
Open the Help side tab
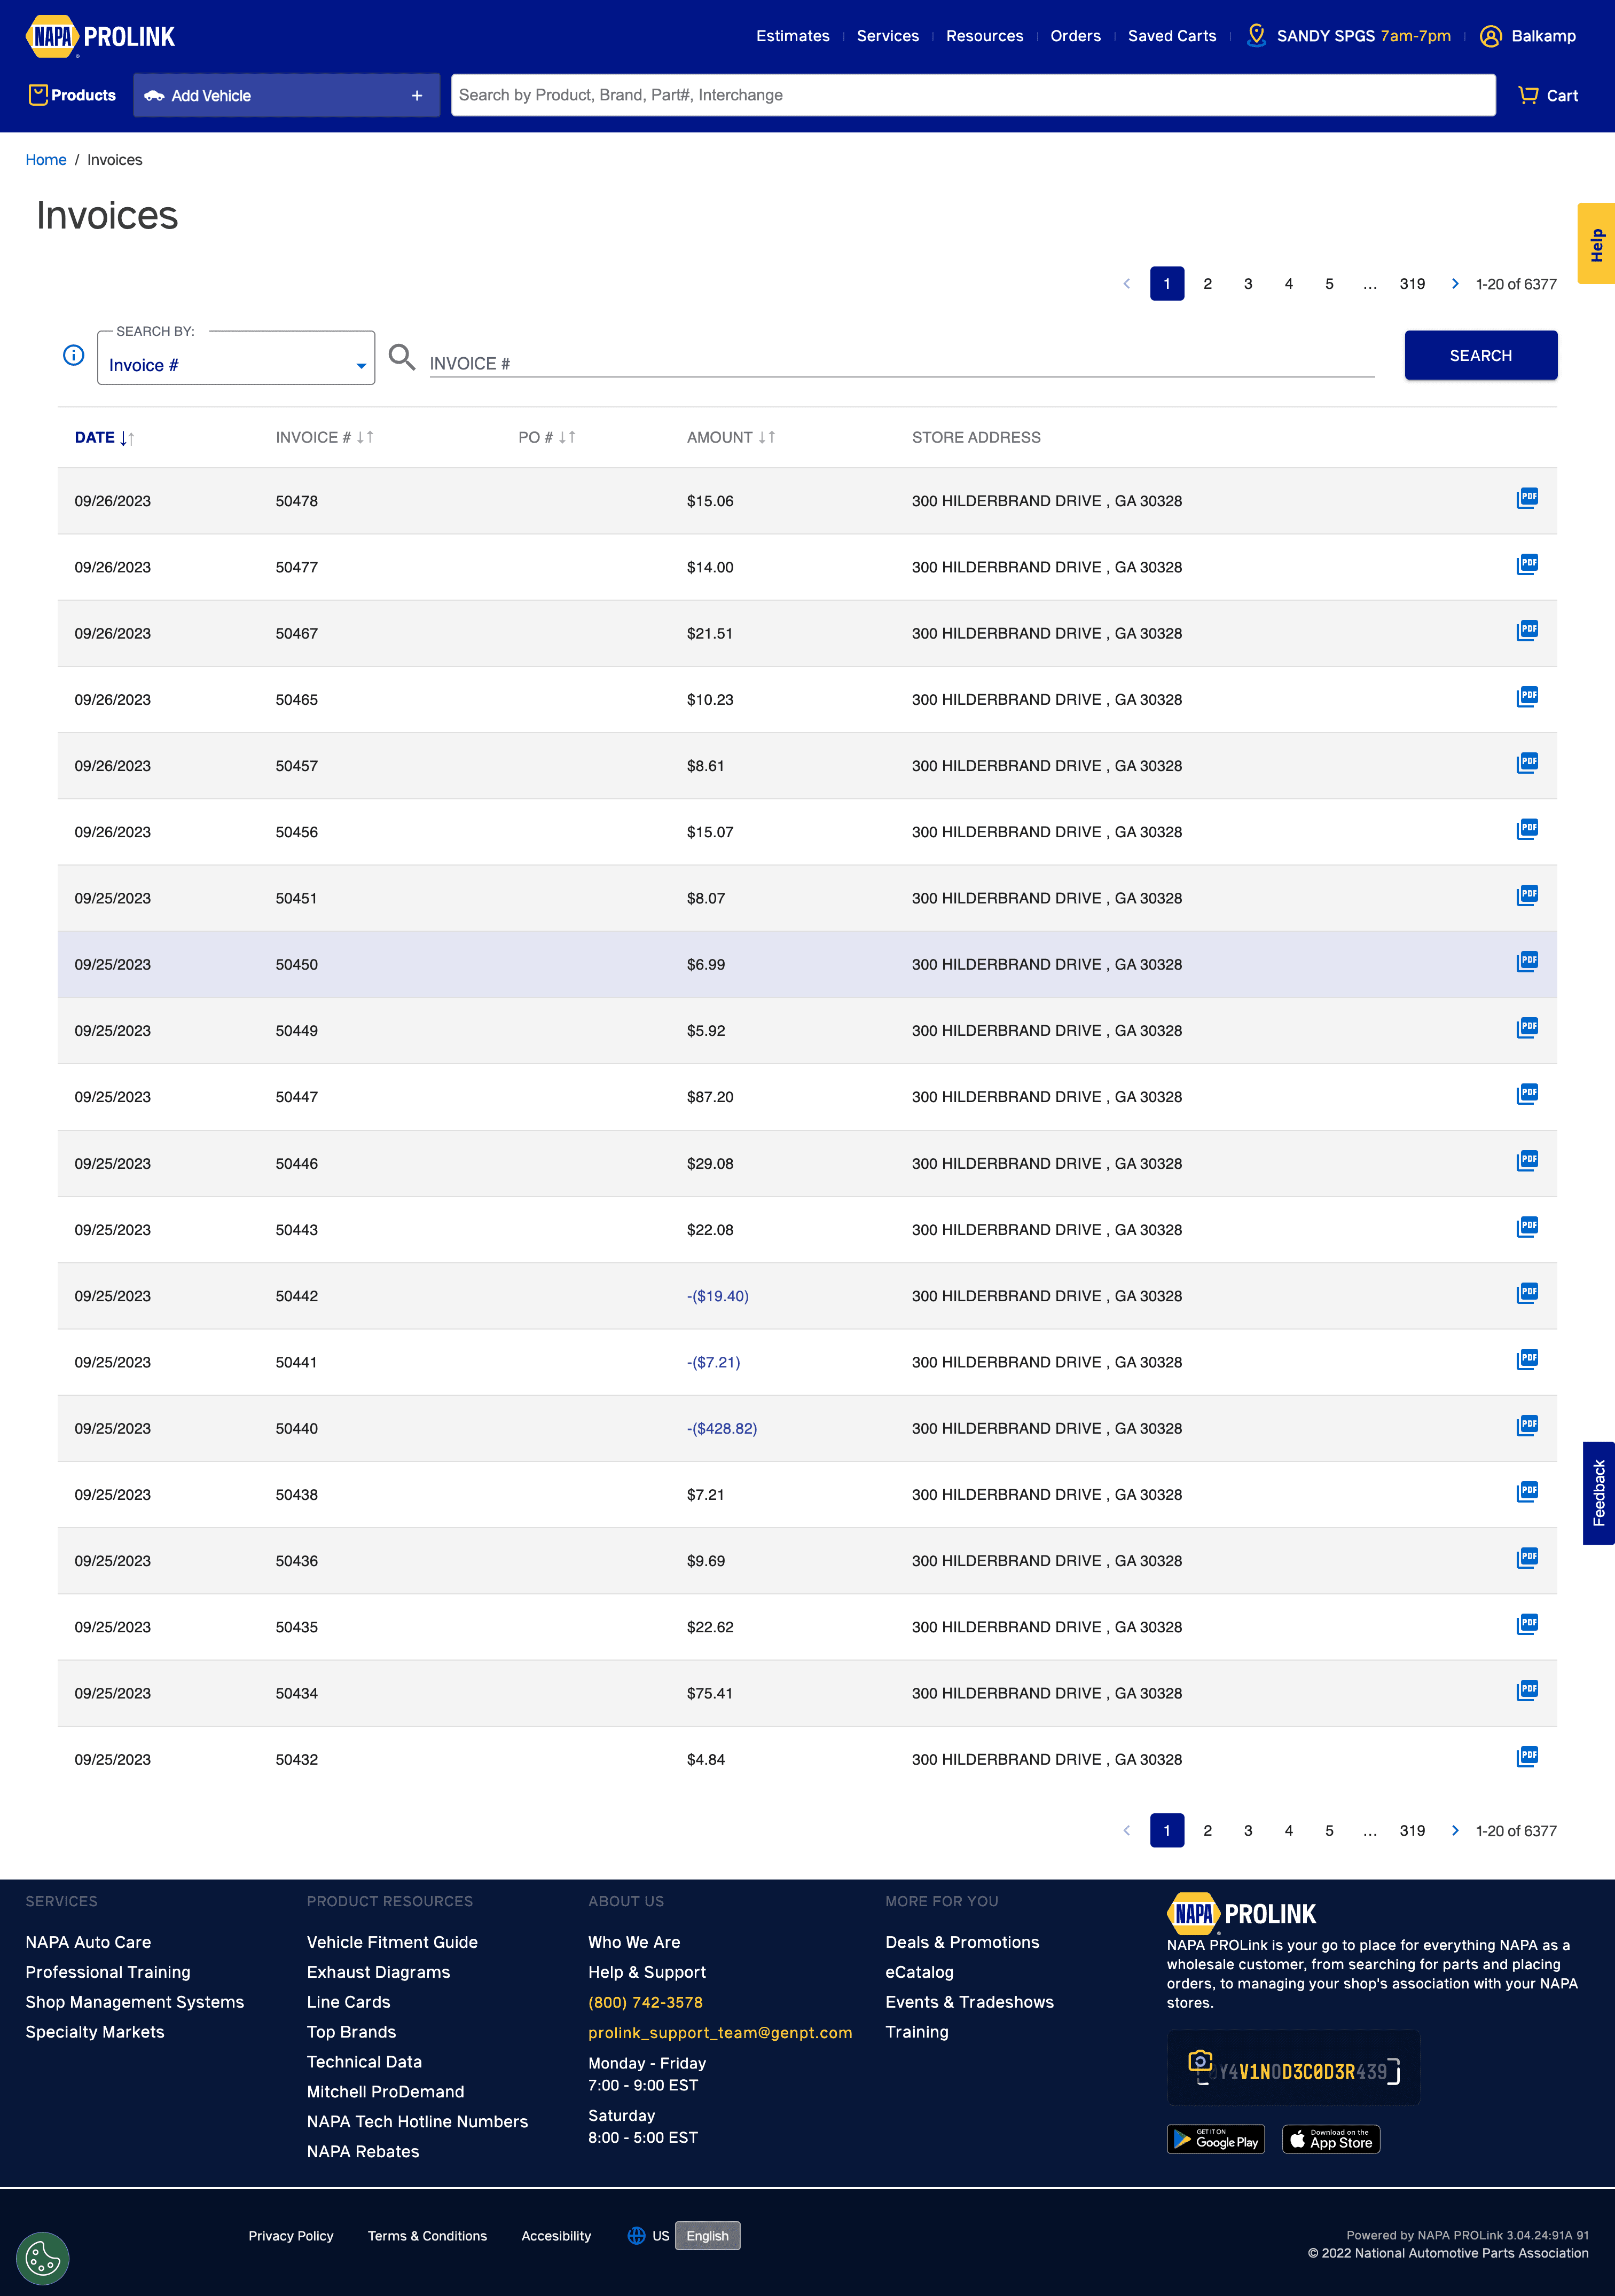tap(1596, 244)
